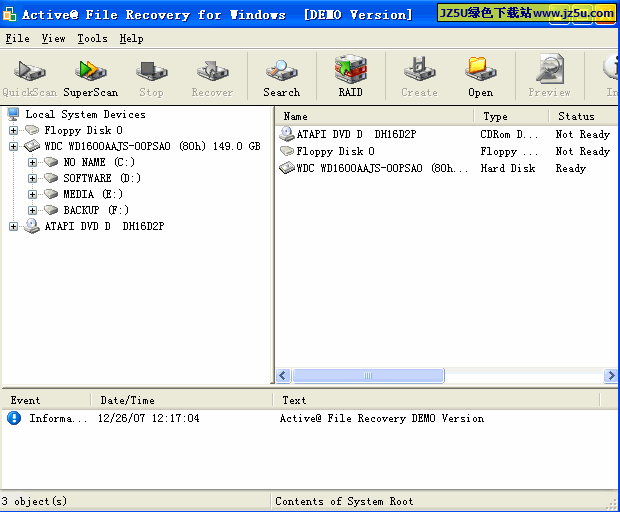Open the Help menu
The width and height of the screenshot is (620, 512).
132,39
